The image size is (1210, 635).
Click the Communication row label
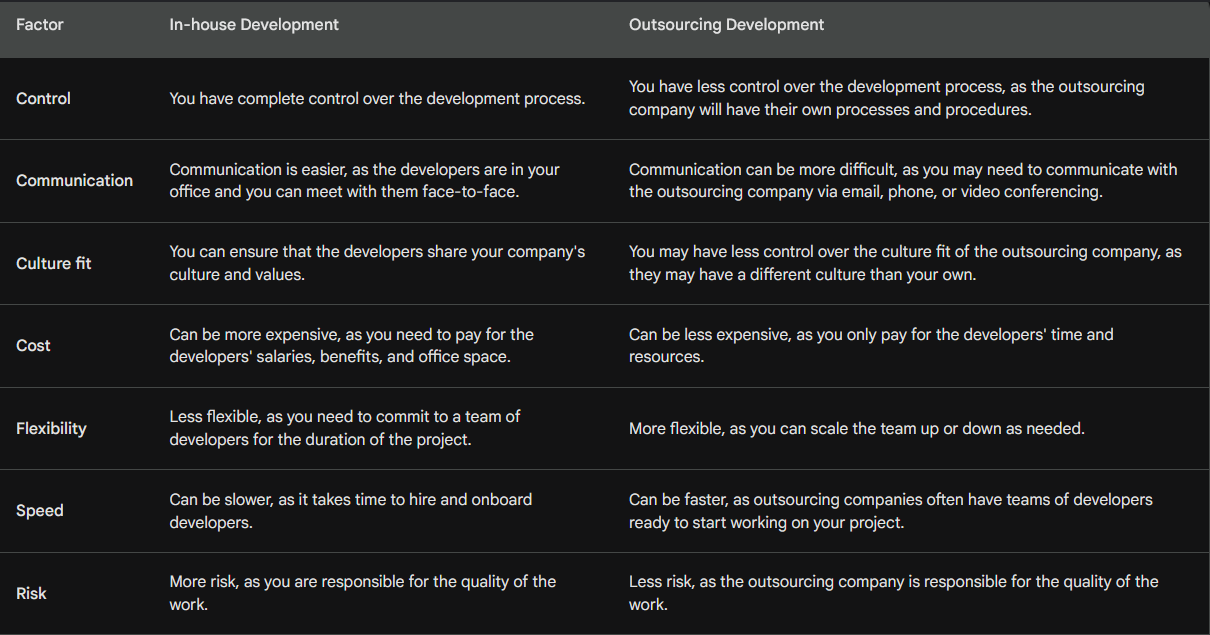75,181
